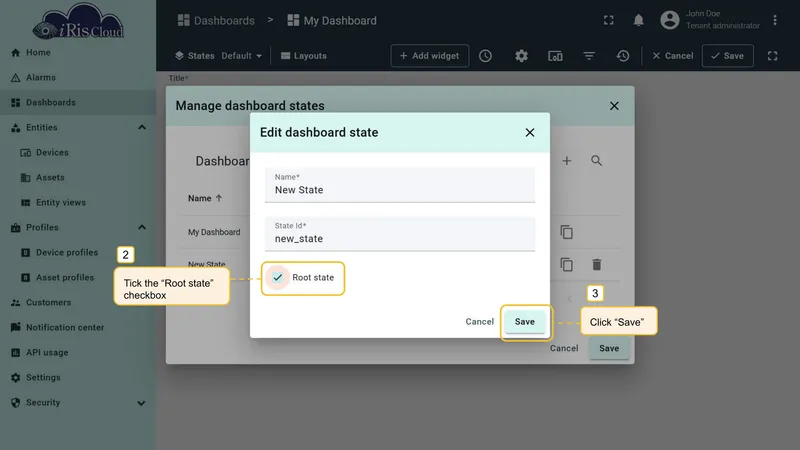
Task: Open the States layers button
Action: click(194, 56)
